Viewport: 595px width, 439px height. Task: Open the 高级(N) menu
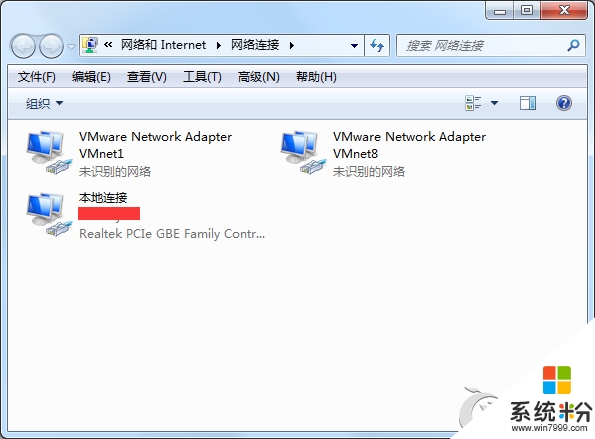[x=258, y=77]
